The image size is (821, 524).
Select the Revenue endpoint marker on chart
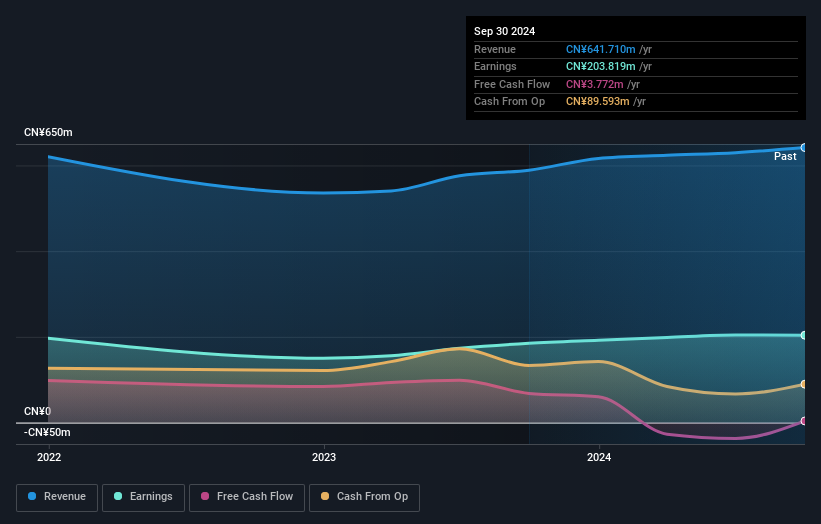804,148
